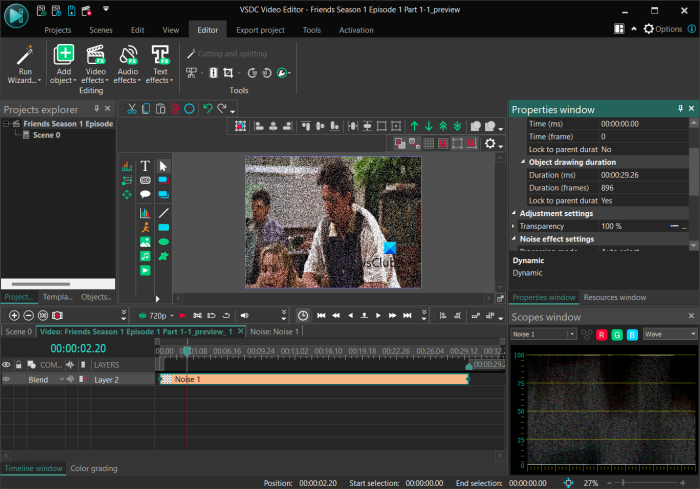Click the Add Image object icon

click(x=145, y=242)
